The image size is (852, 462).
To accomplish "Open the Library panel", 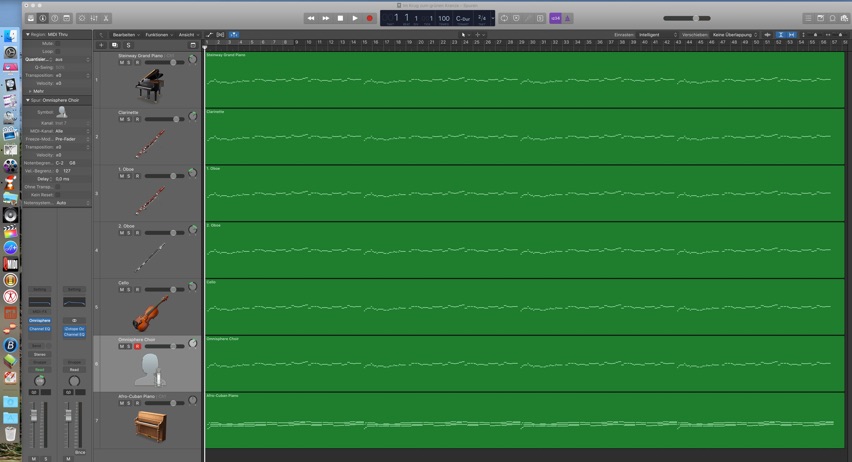I will [31, 18].
